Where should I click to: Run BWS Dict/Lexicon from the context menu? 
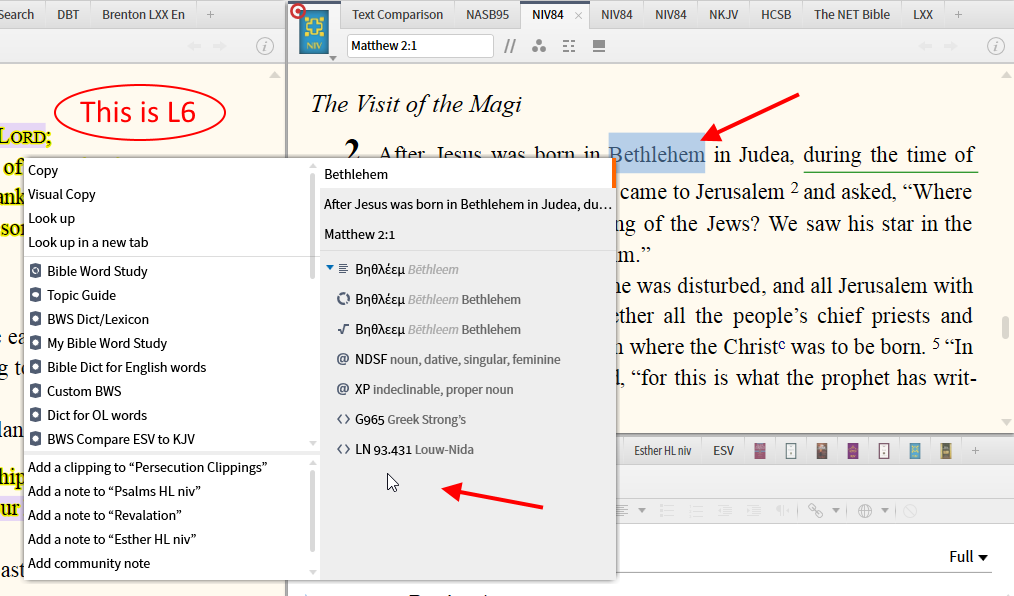pyautogui.click(x=98, y=319)
